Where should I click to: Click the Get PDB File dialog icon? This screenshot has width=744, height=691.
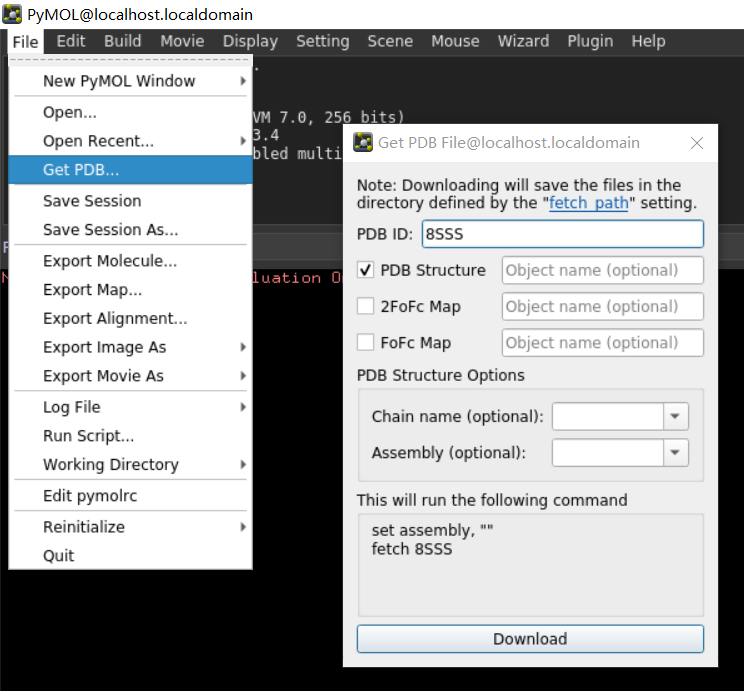click(x=363, y=142)
